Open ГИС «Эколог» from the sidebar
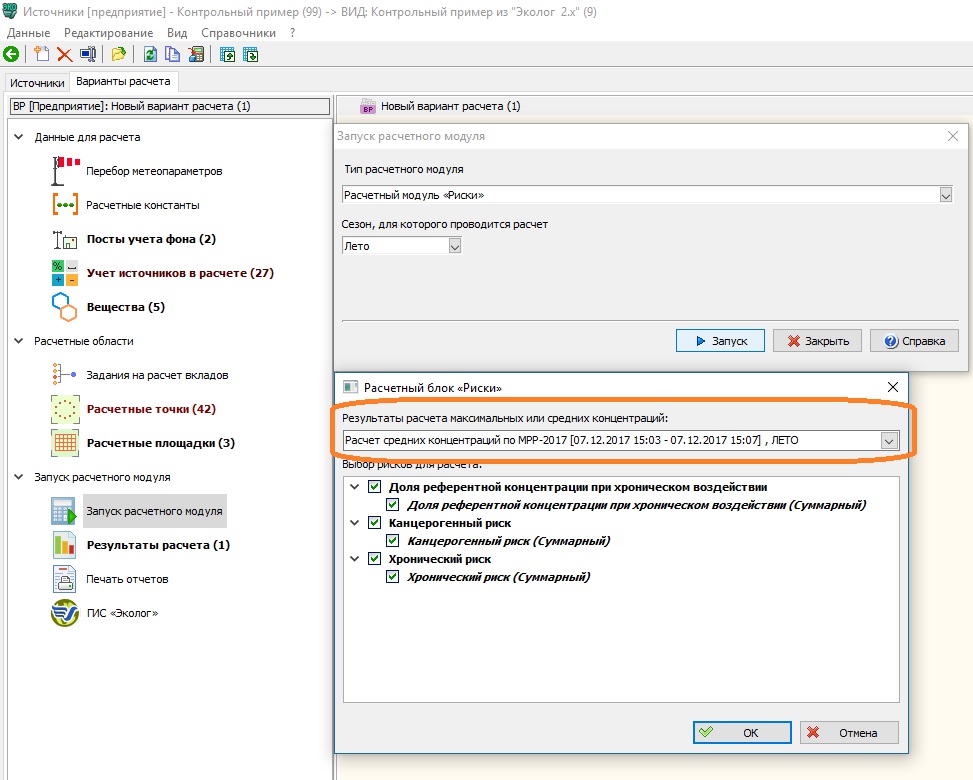Viewport: 973px width, 780px height. (121, 613)
